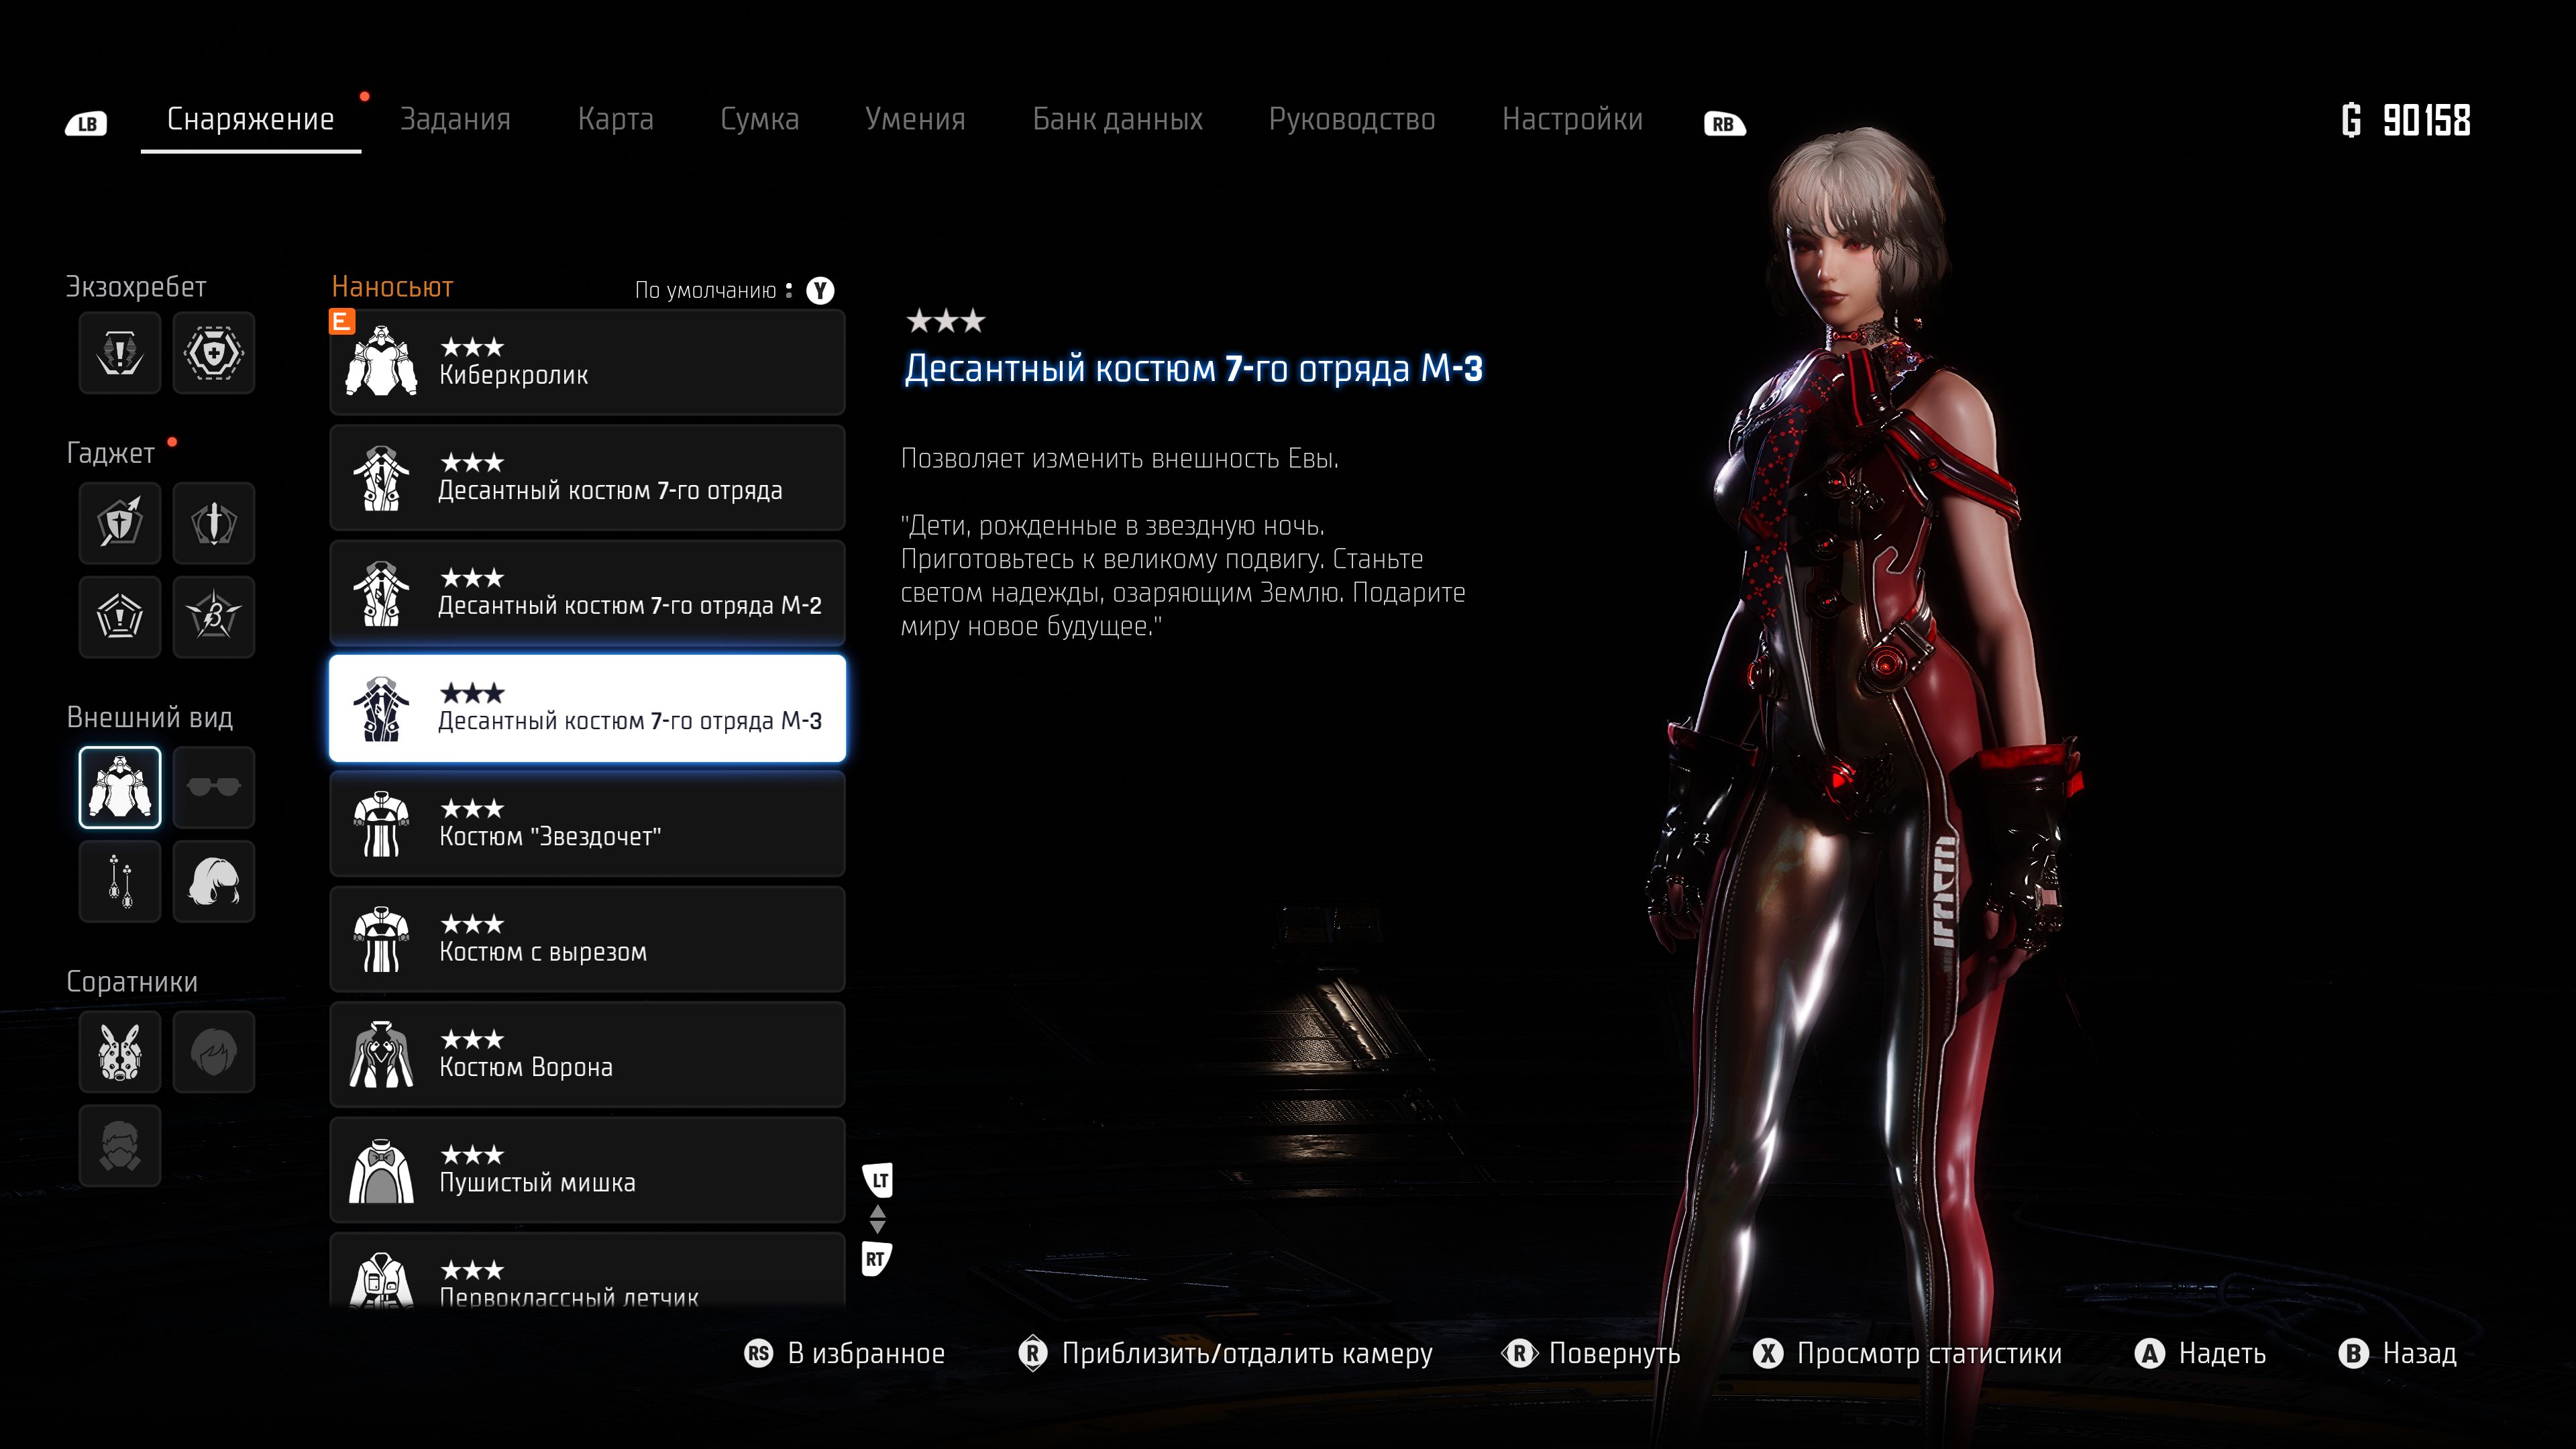Open the Умения tab
The height and width of the screenshot is (1449, 2576).
pos(914,120)
